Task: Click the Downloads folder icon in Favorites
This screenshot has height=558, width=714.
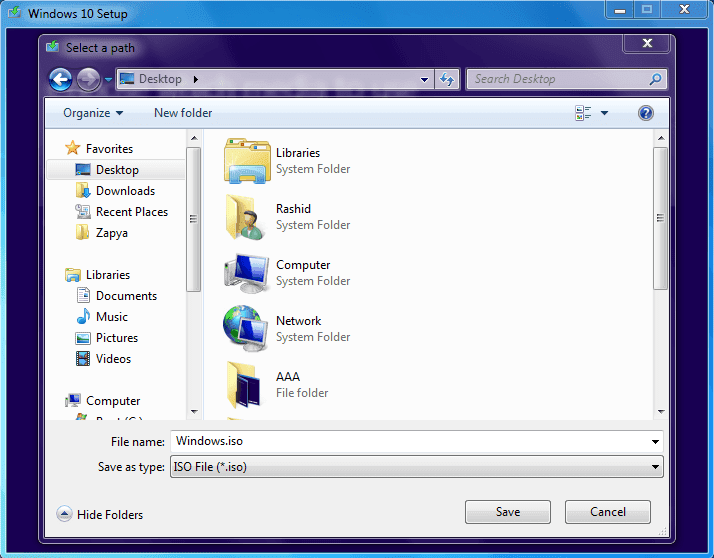Action: pos(83,190)
